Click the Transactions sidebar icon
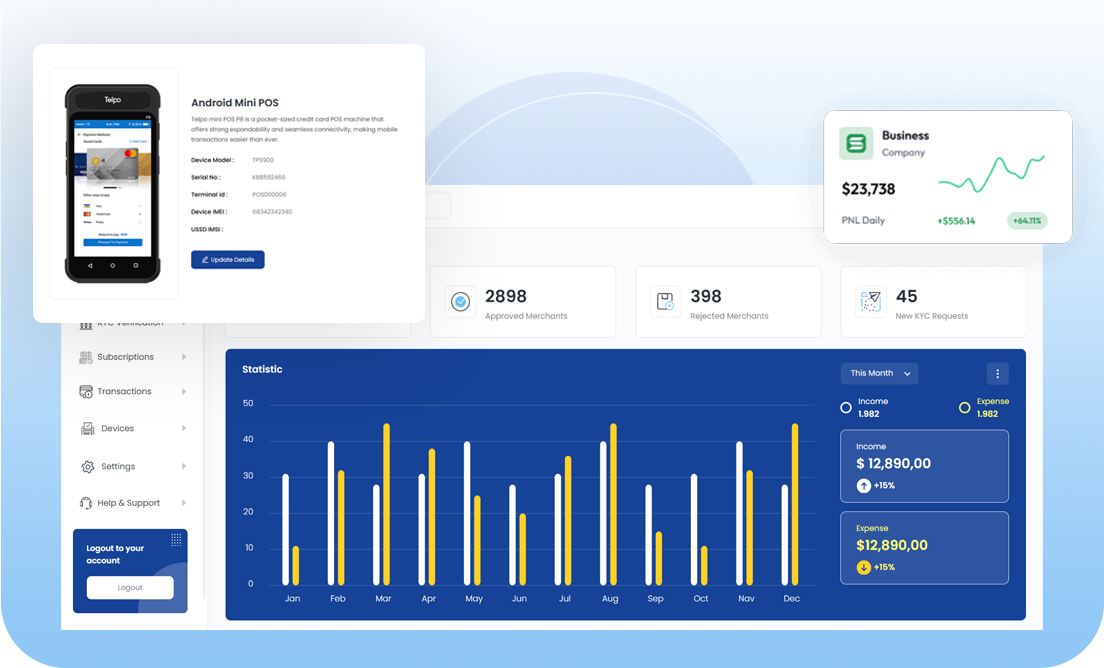The image size is (1104, 668). [x=86, y=392]
